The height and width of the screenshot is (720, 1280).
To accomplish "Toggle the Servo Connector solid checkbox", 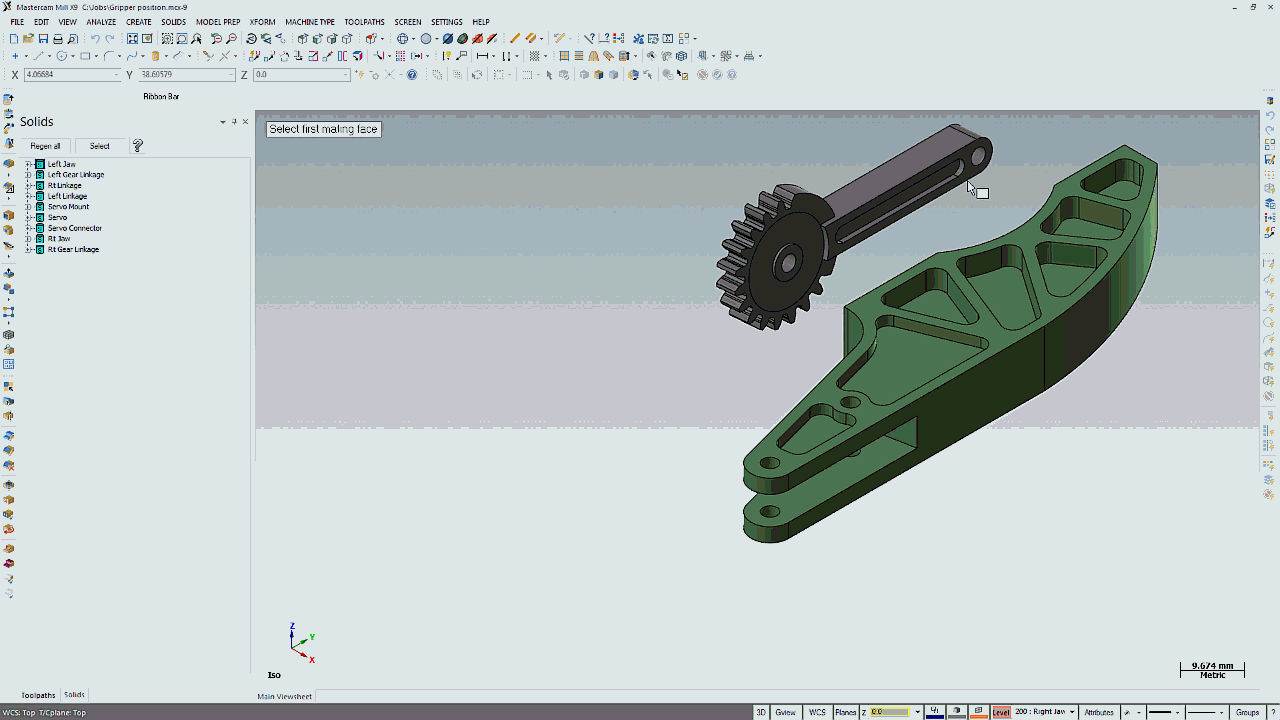I will coord(40,228).
